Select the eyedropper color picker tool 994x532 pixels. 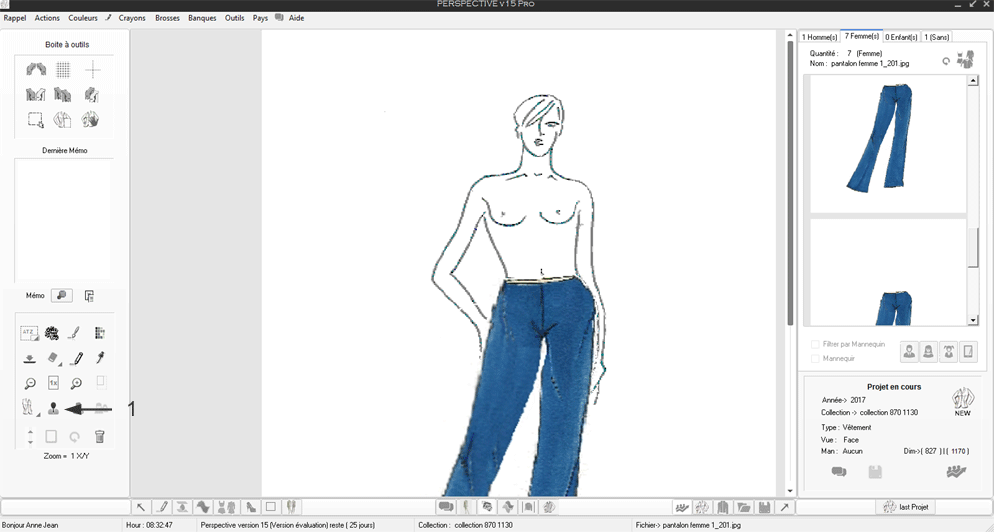click(x=100, y=358)
